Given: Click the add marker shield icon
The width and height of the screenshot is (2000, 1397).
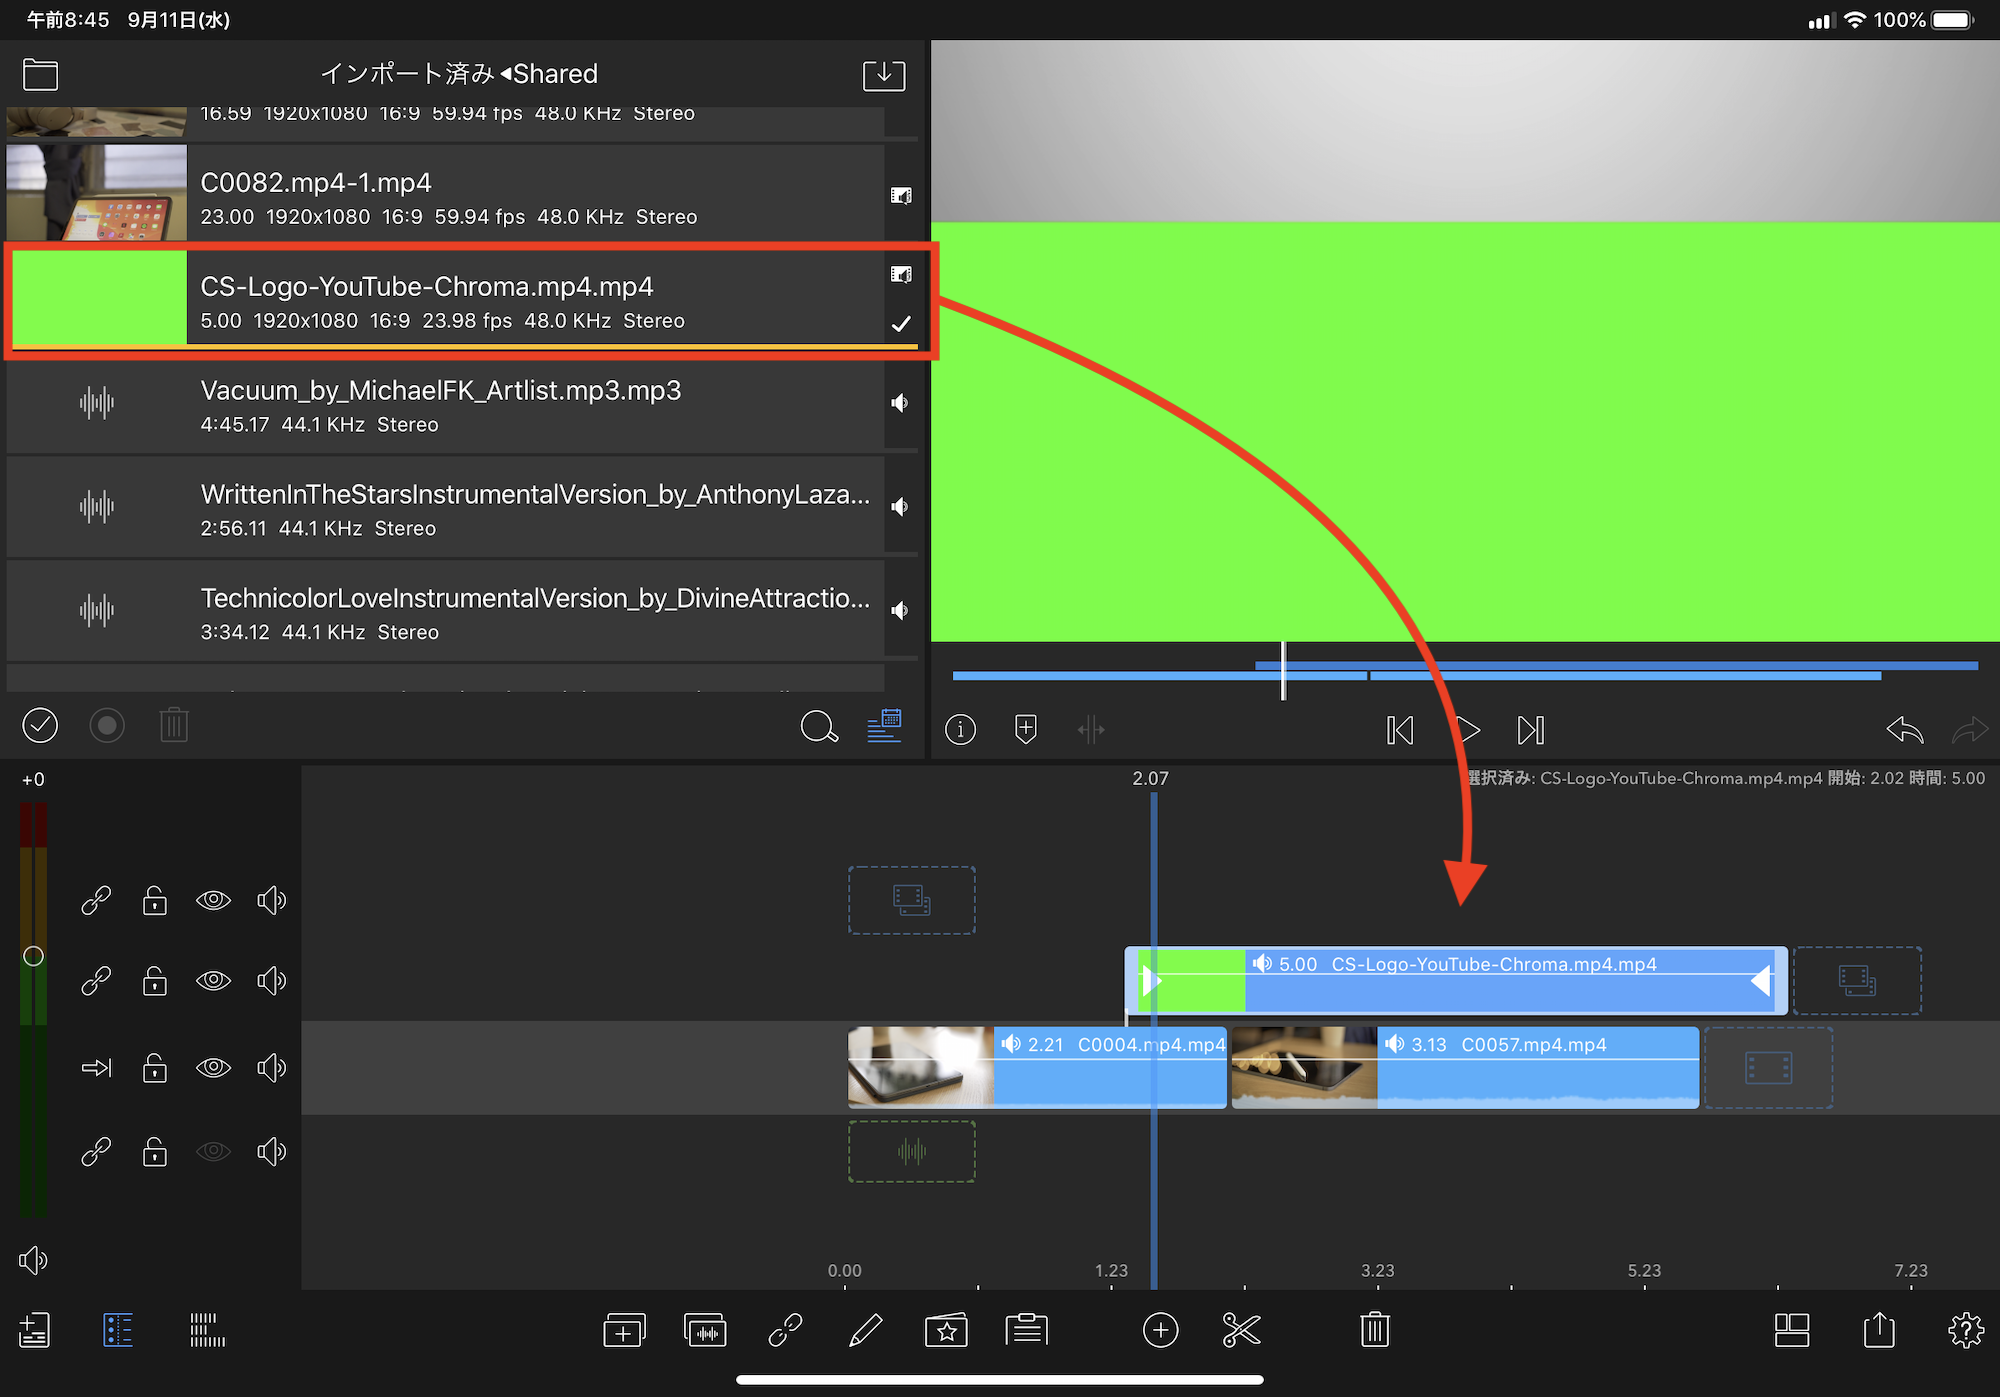Looking at the screenshot, I should 1025,729.
